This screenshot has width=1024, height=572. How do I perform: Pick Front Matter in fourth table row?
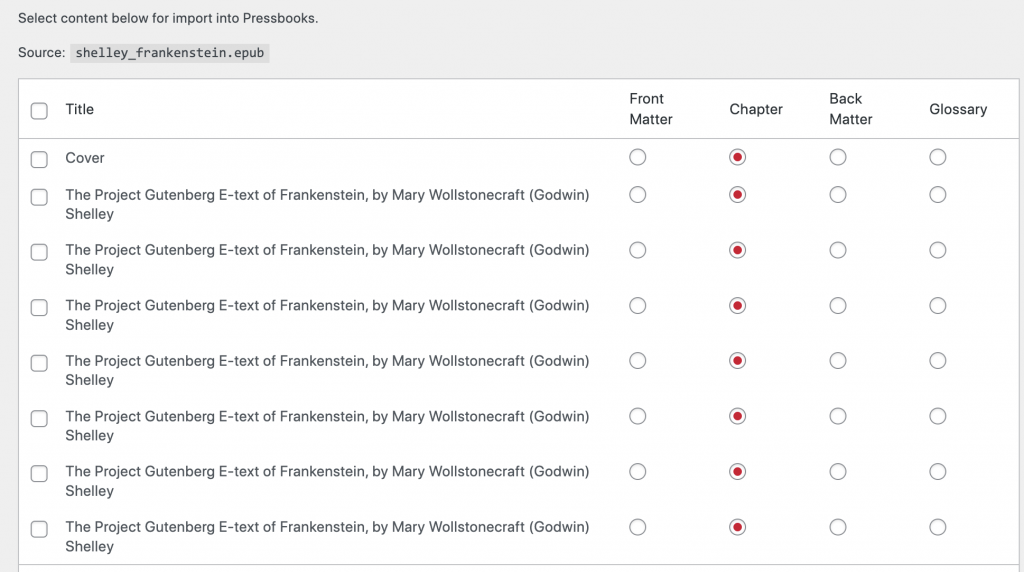(x=637, y=306)
